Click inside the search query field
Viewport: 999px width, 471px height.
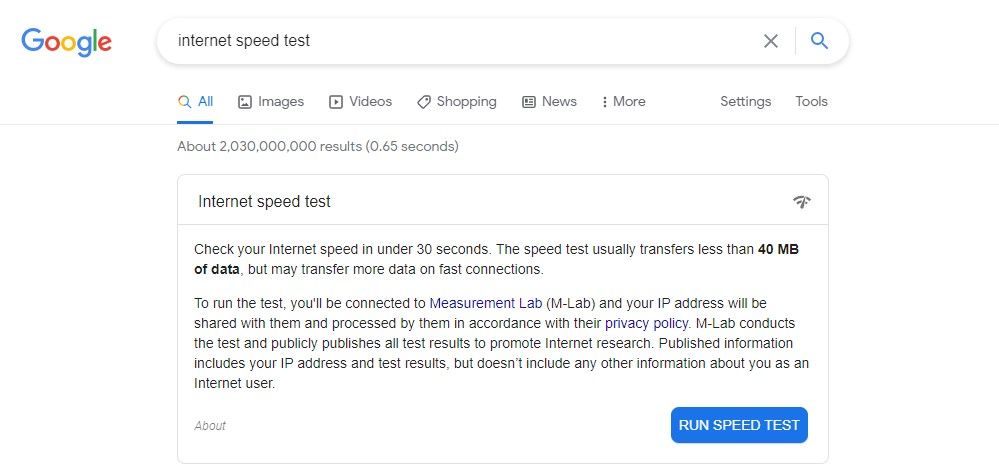click(x=459, y=41)
